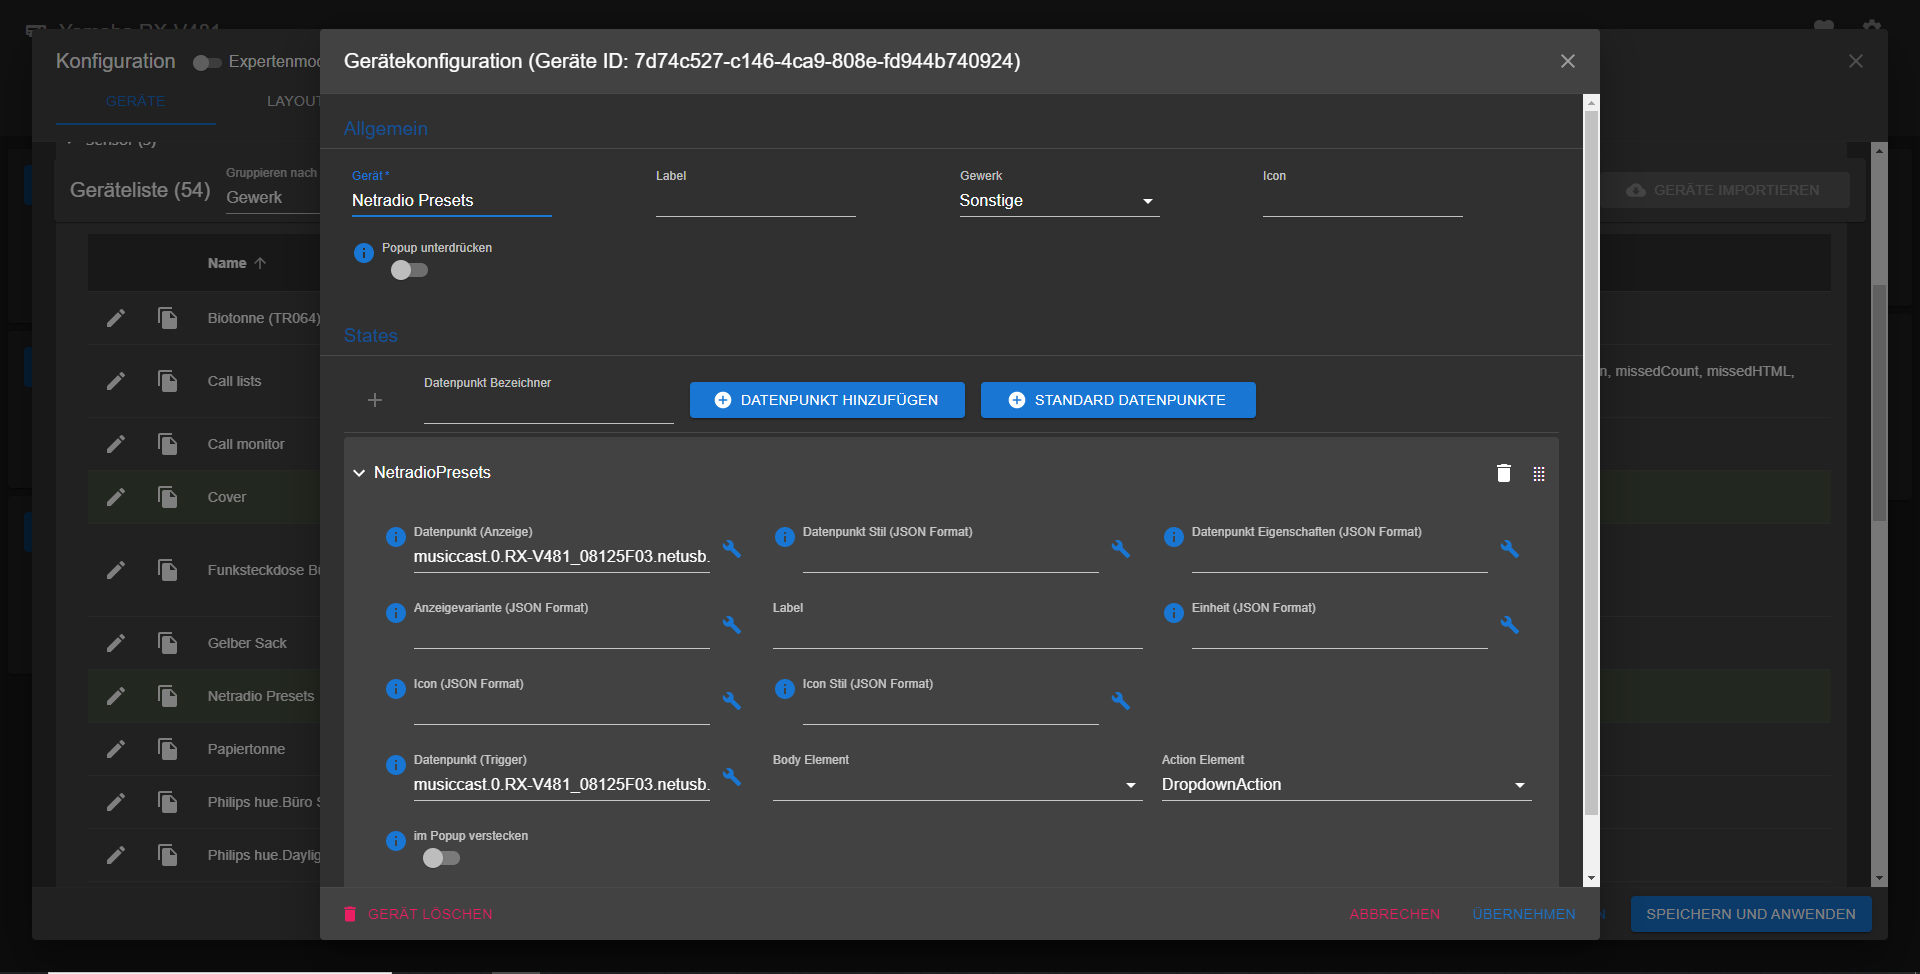Show info for Datenpunkt Stil

[785, 537]
